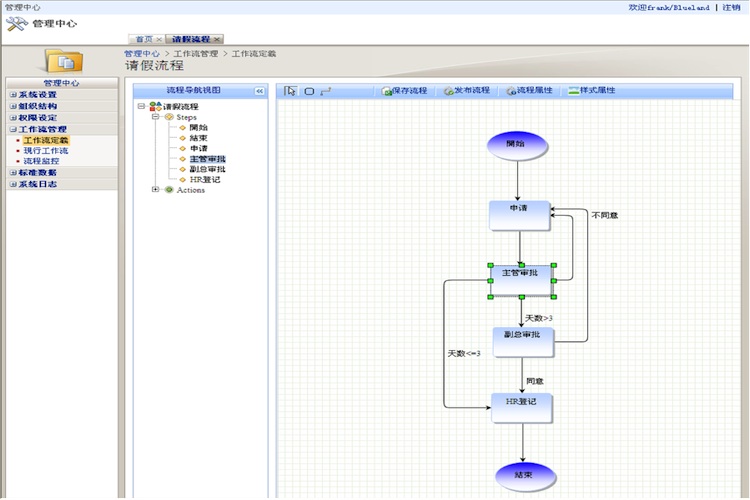Open 流程监控 in the sidebar
Screen dimensions: 750x500
tap(41, 161)
